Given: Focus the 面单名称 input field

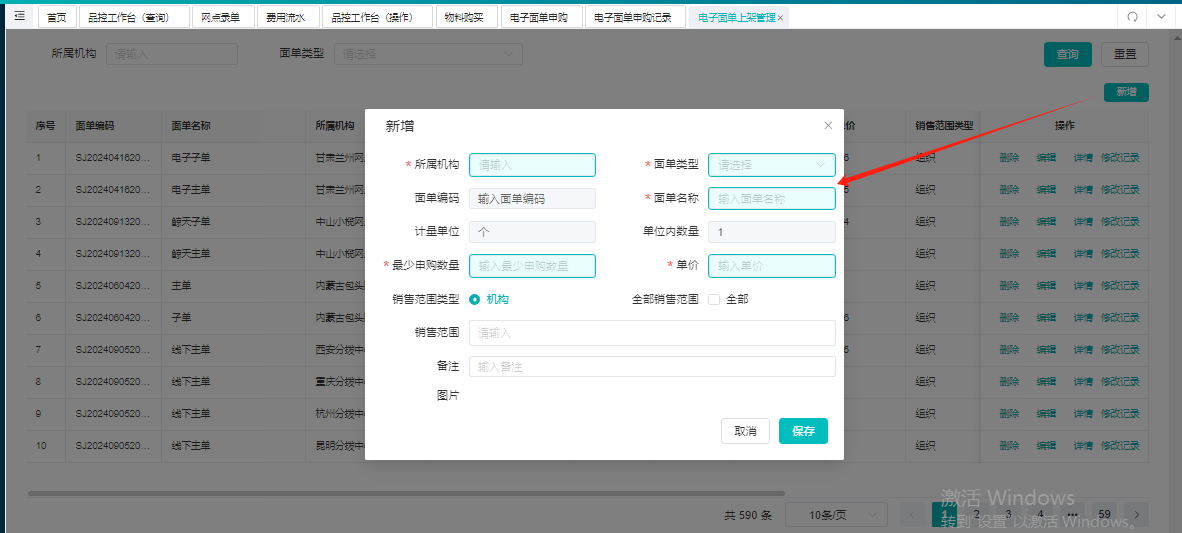Looking at the screenshot, I should [772, 198].
